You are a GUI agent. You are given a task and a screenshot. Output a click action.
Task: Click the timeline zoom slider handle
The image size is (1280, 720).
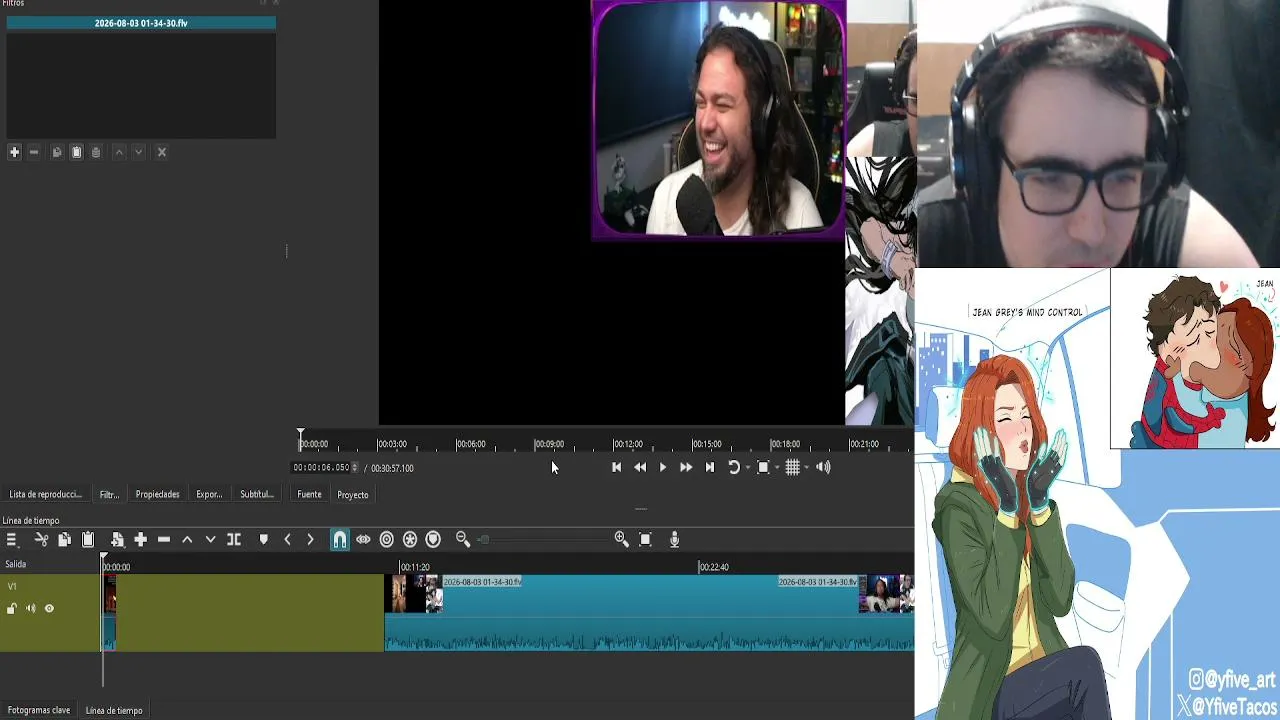point(484,540)
